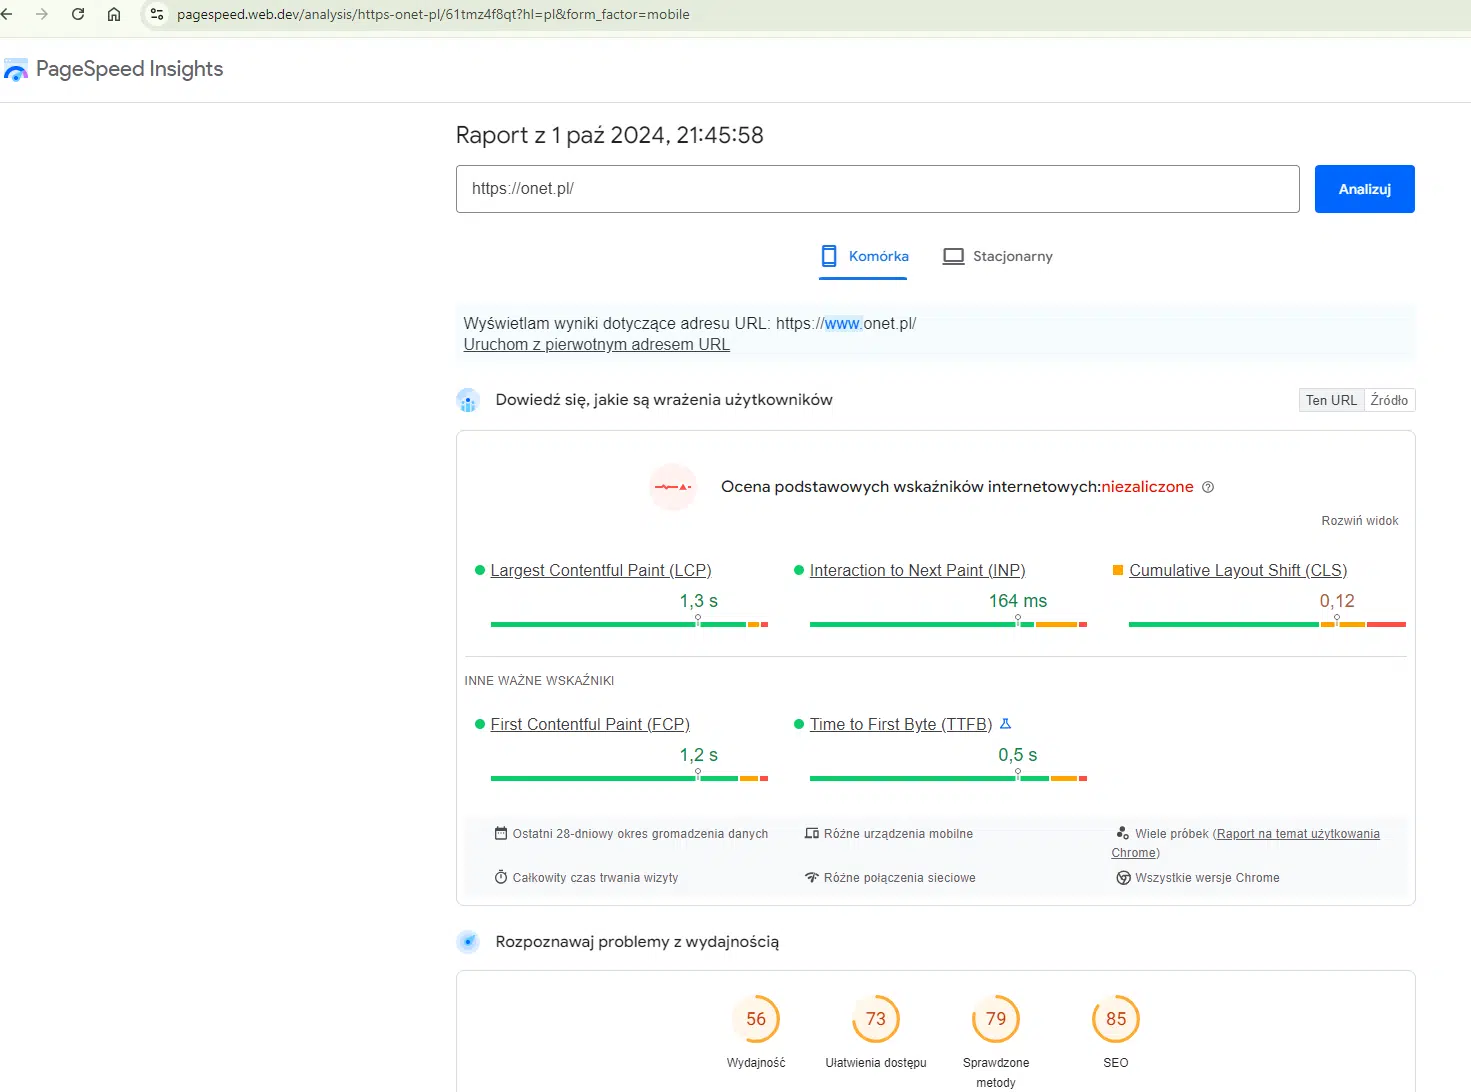Click Dowiedz się, jakie są wrażenia użytkowników heading
The width and height of the screenshot is (1471, 1092).
tap(664, 400)
